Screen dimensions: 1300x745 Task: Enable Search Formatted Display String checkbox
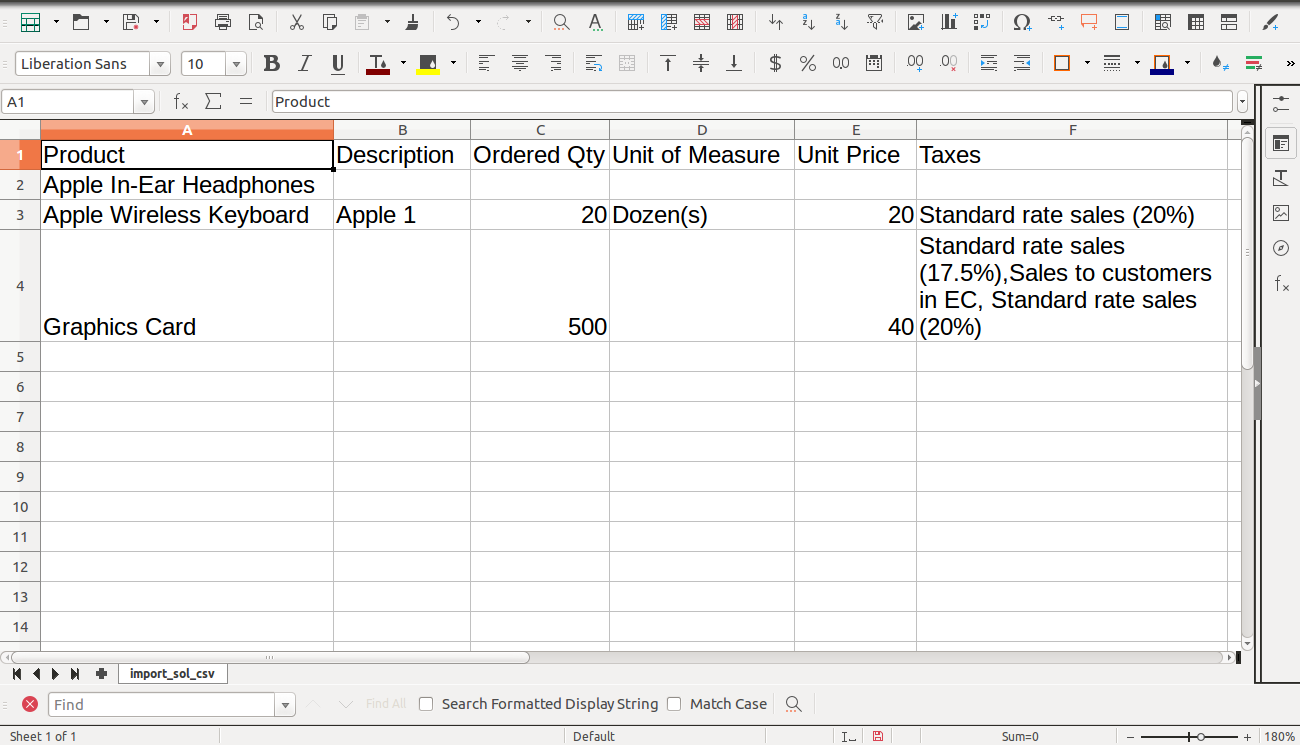click(426, 704)
